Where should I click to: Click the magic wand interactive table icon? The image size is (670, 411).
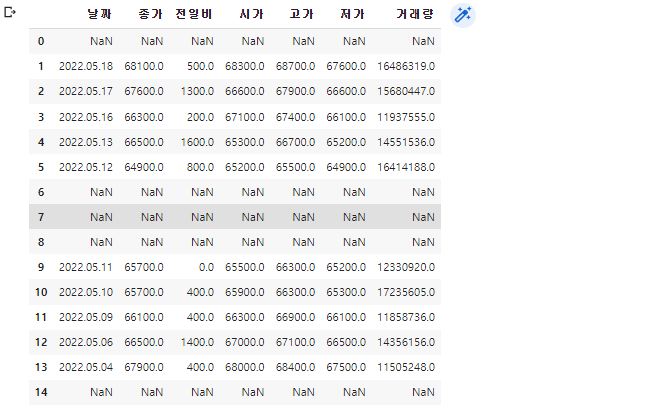point(463,15)
